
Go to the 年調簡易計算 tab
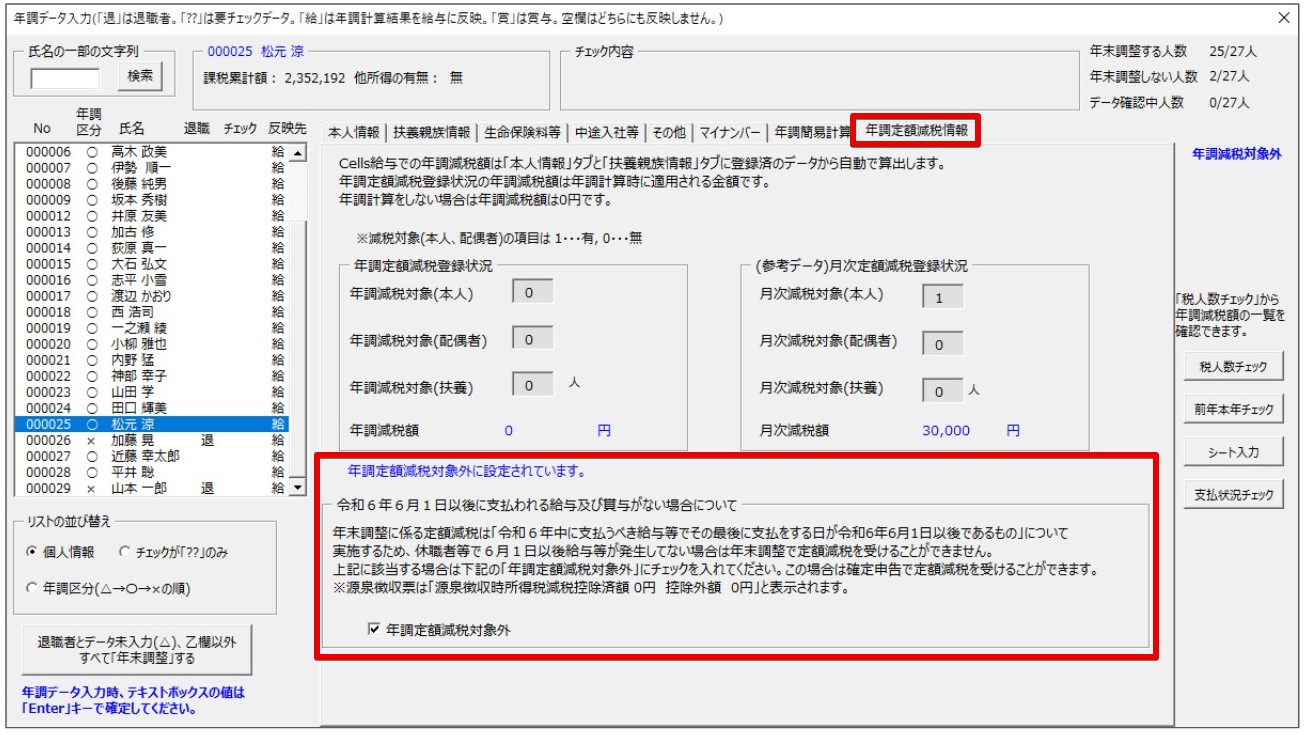click(x=812, y=132)
